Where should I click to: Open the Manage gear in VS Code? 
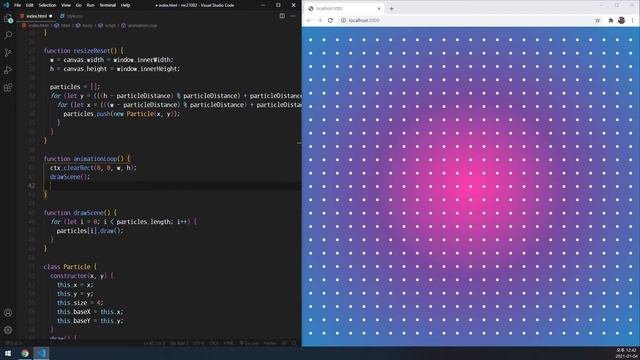(x=8, y=330)
